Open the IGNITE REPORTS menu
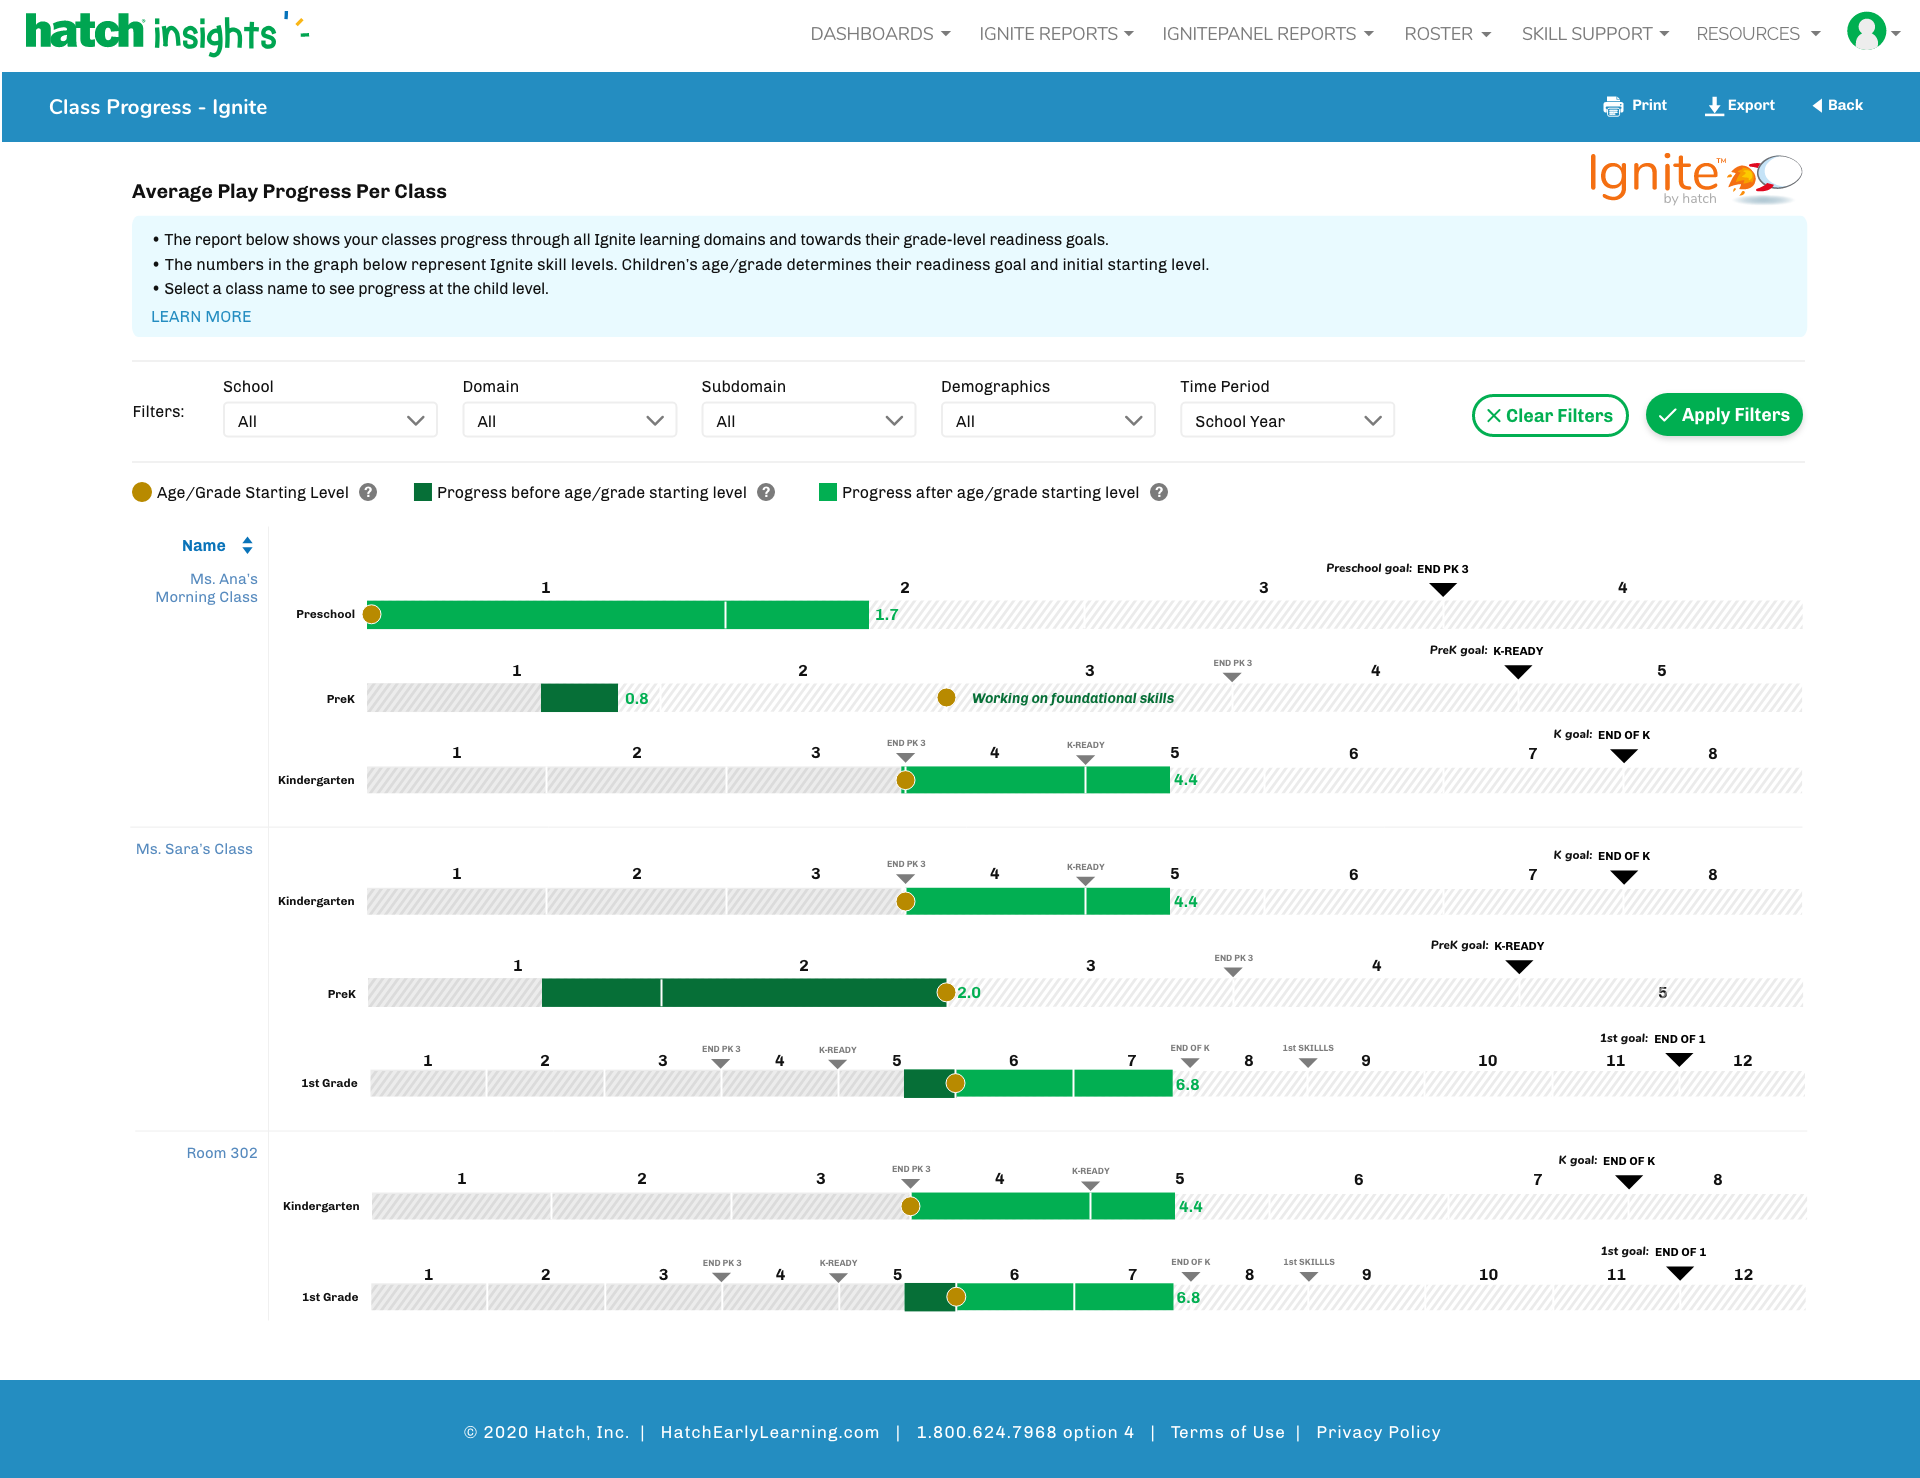The width and height of the screenshot is (1920, 1478). tap(1055, 33)
